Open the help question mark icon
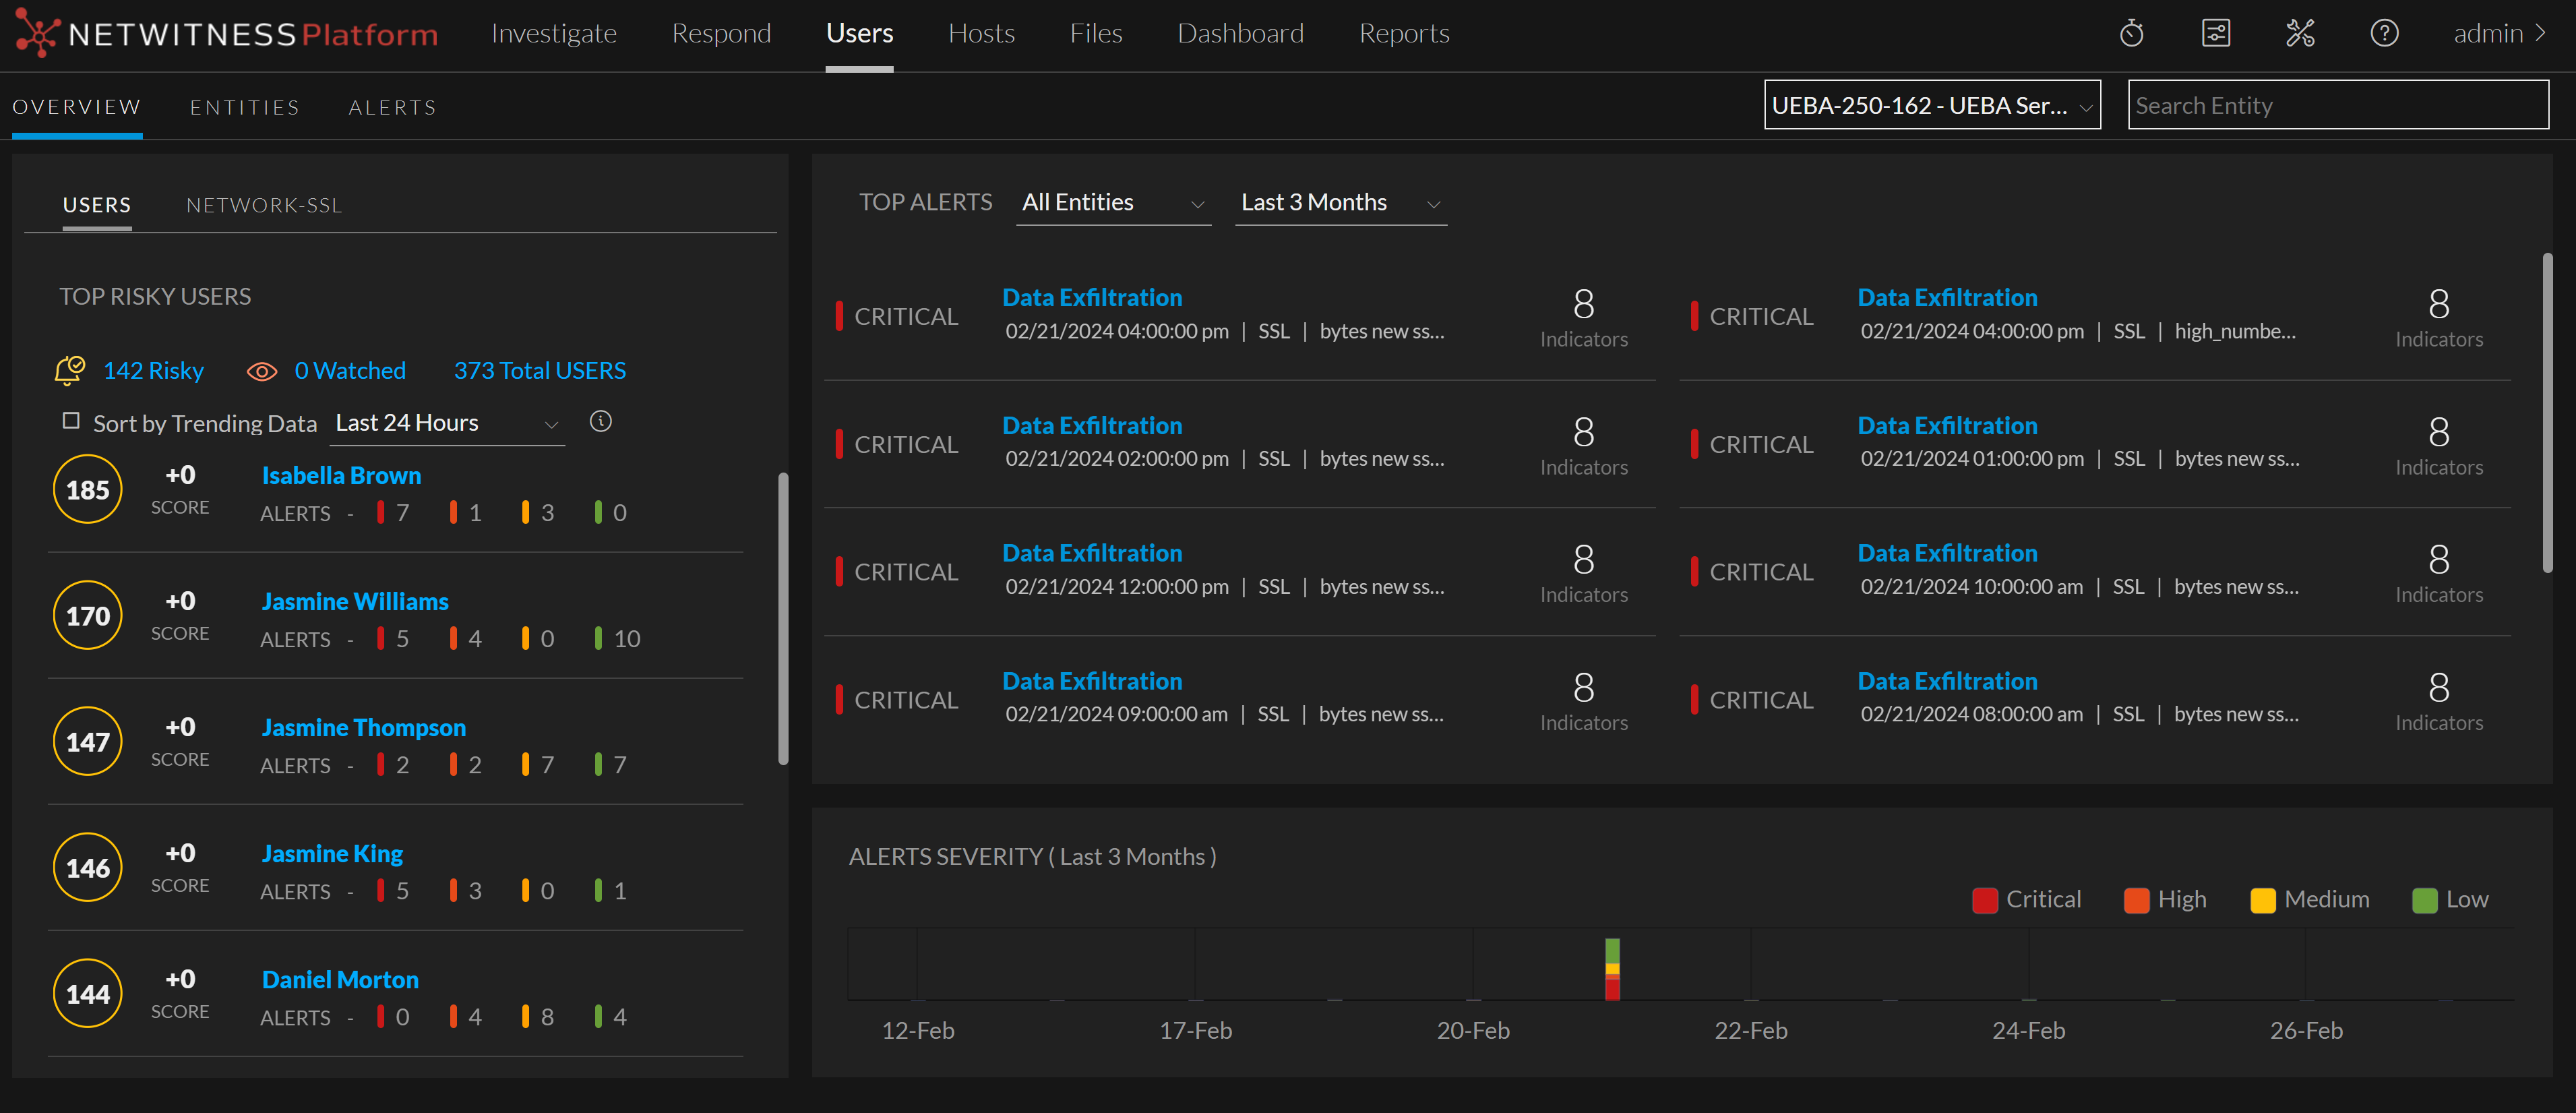 [x=2384, y=33]
